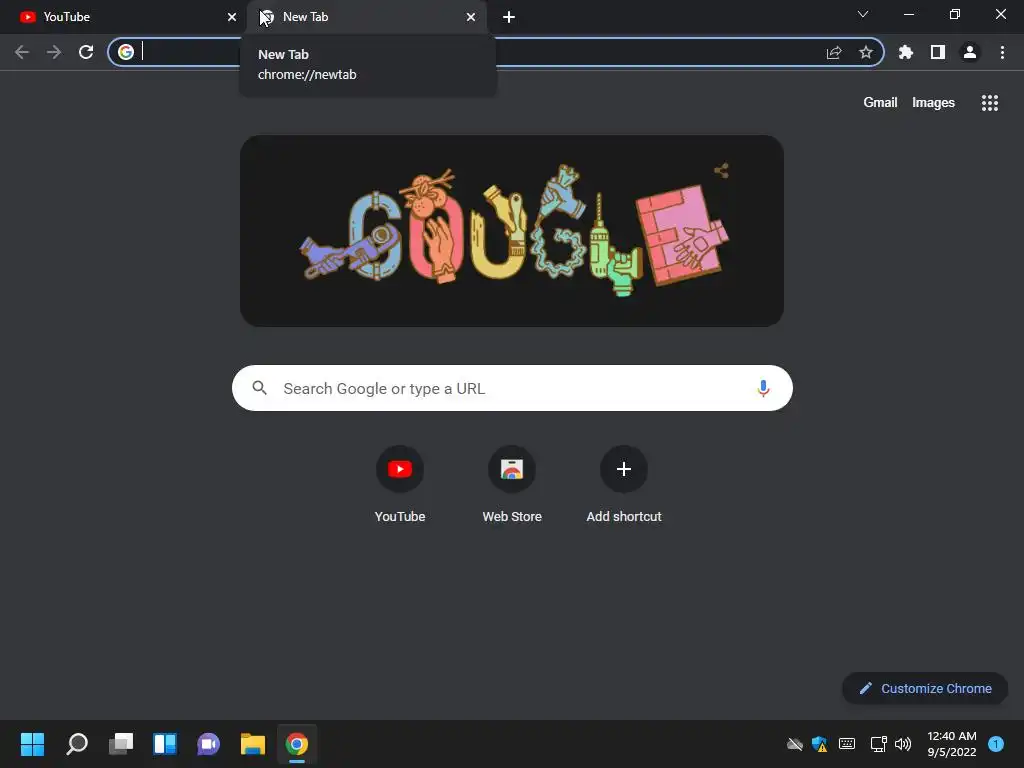Open Task View on the taskbar
The image size is (1024, 768).
point(121,744)
